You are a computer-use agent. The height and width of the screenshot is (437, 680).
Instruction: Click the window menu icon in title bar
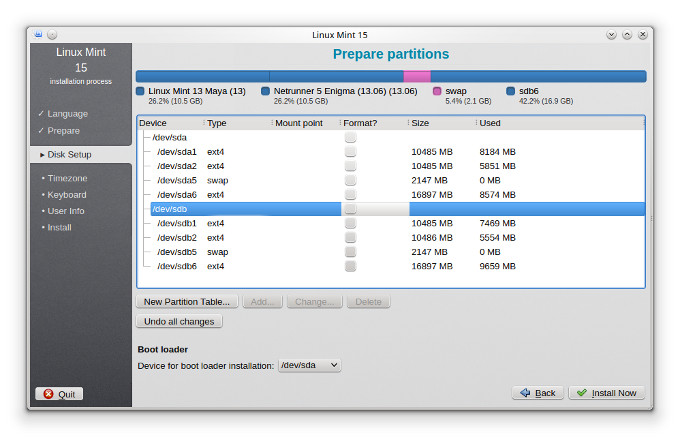coord(38,34)
